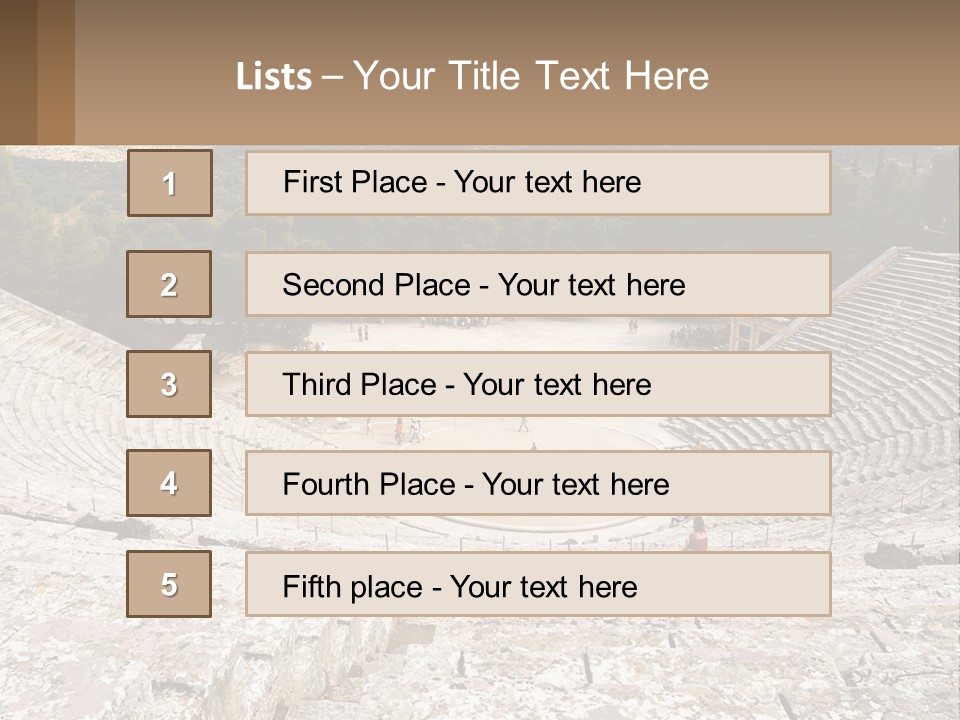Select the "Fifth place" text box
The height and width of the screenshot is (720, 960).
pyautogui.click(x=538, y=584)
